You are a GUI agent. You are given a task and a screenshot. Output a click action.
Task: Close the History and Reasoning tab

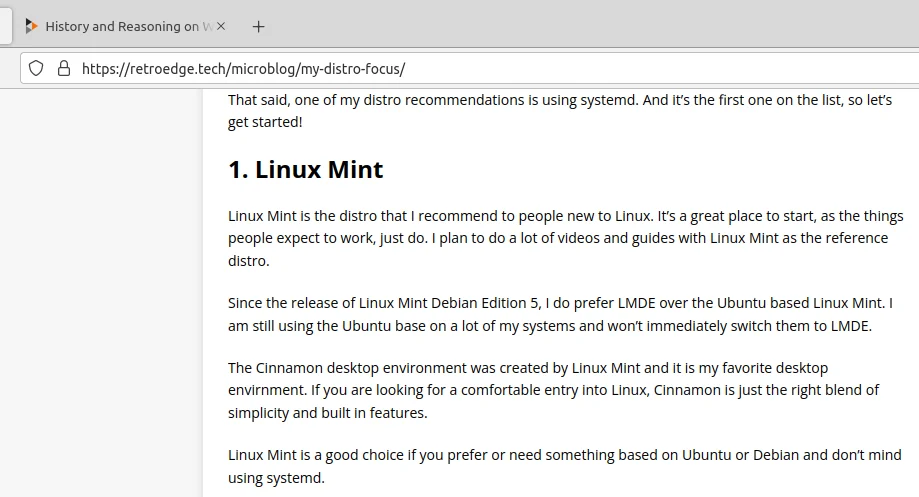tap(221, 26)
